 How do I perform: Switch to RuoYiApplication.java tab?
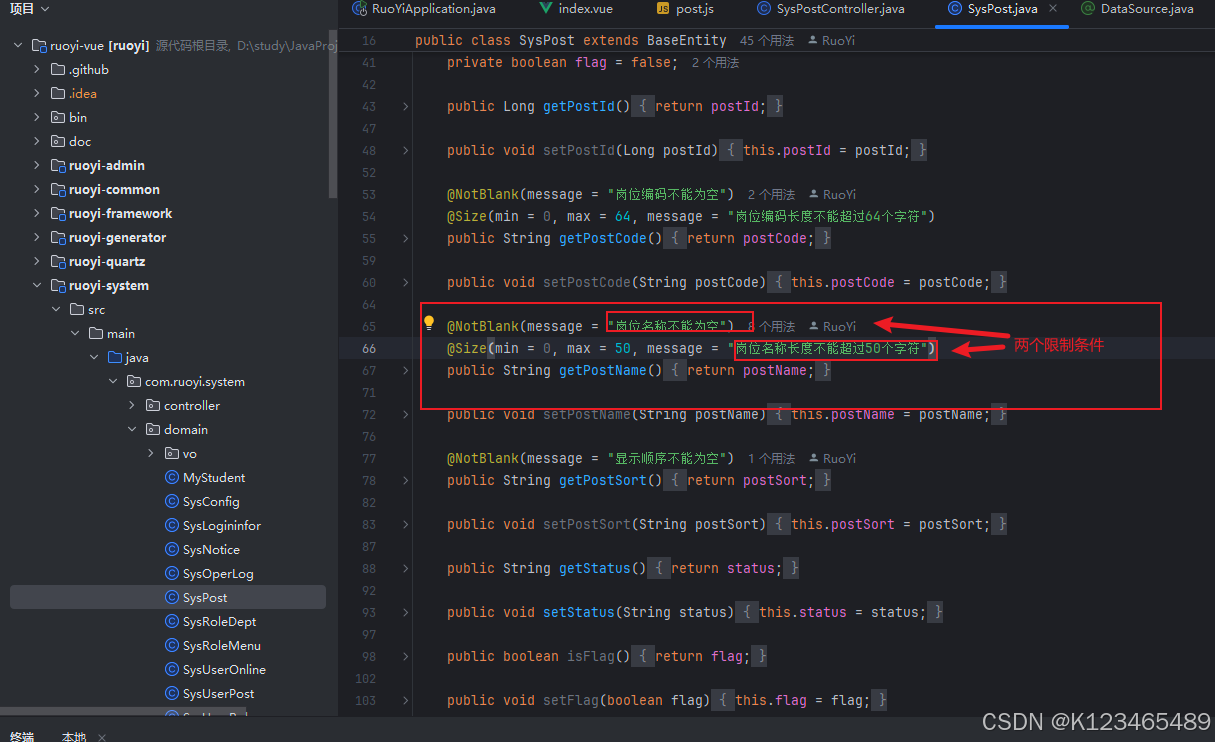[422, 9]
